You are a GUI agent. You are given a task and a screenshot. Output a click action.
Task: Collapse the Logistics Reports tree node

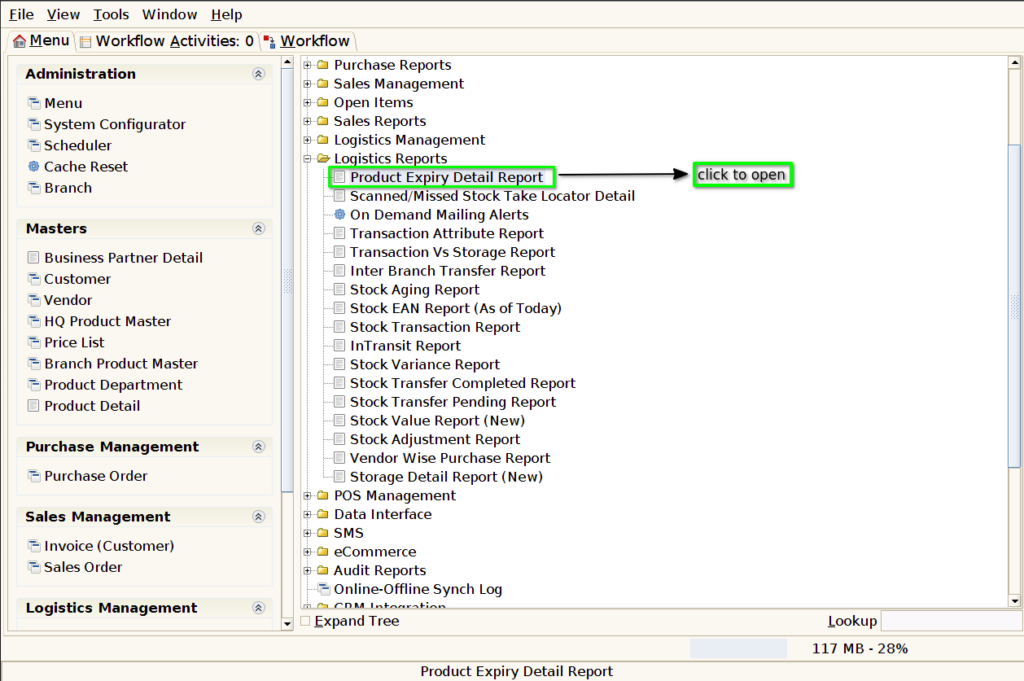point(308,158)
